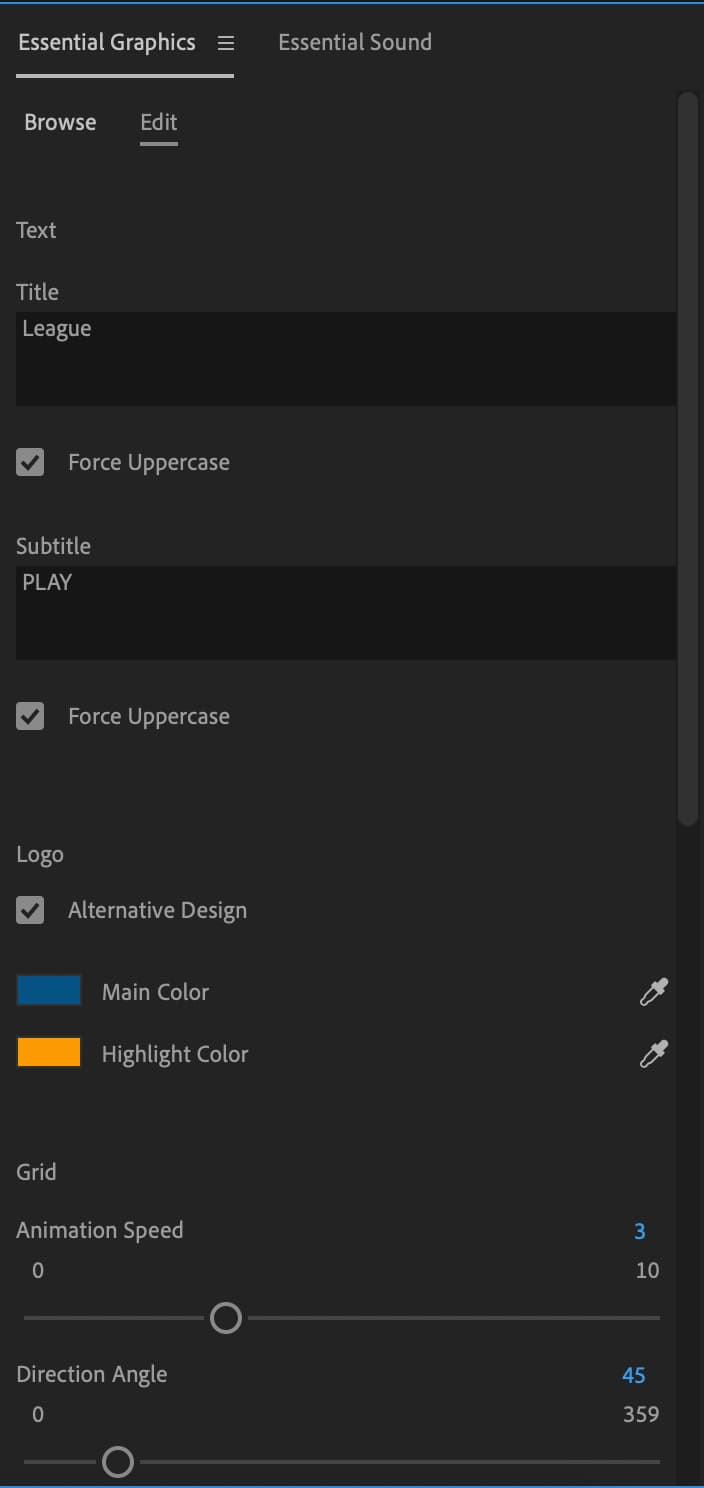Open the Main Color swatch picker
Screen dimensions: 704x1488
(48, 990)
